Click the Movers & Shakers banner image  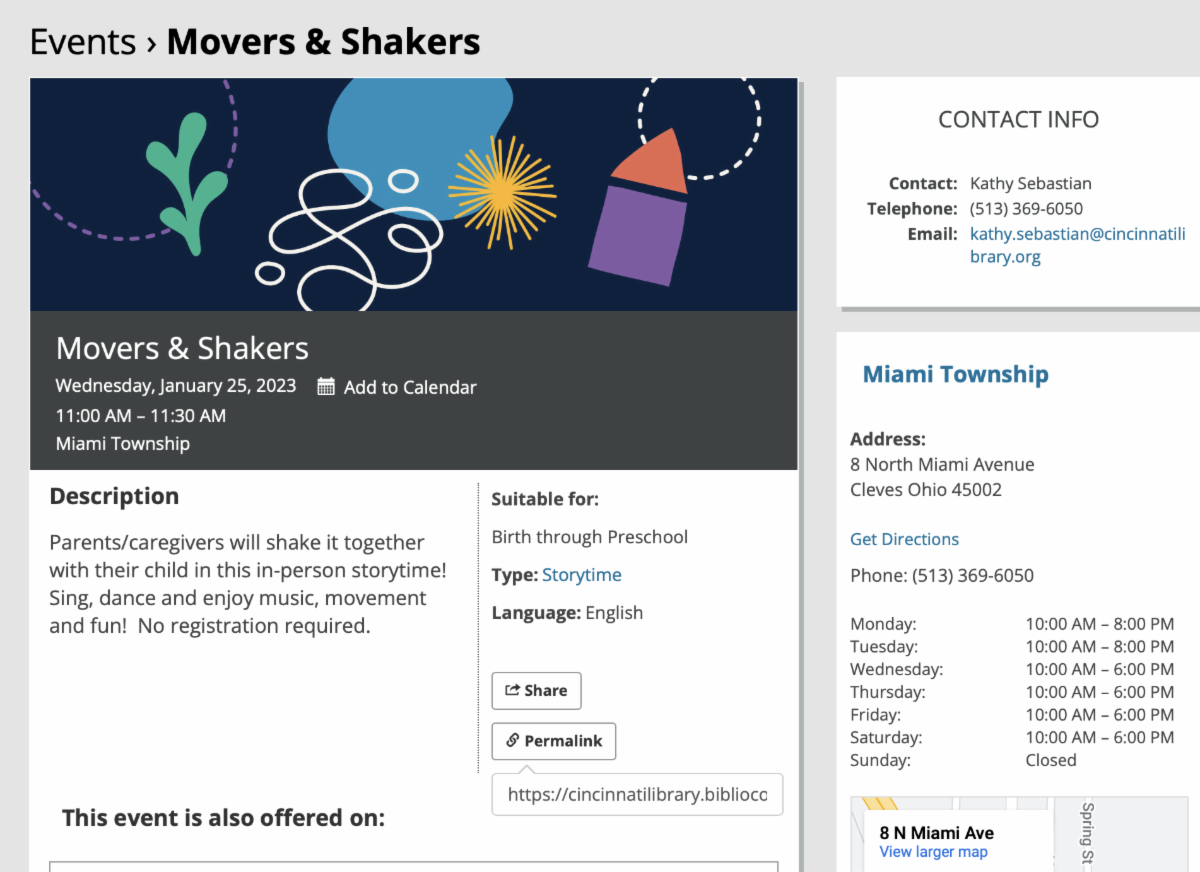414,194
